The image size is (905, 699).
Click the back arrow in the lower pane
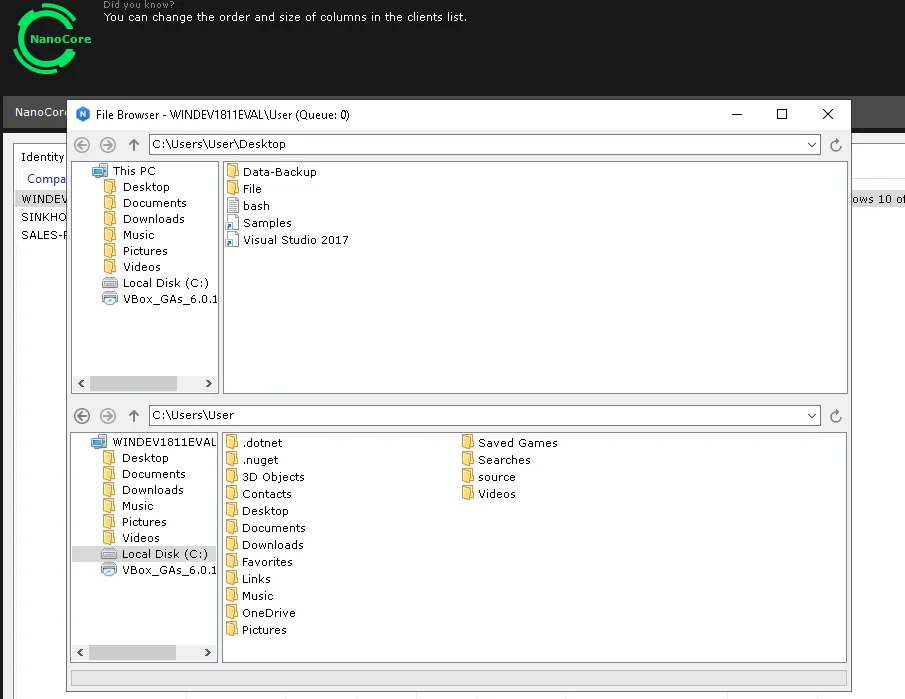pyautogui.click(x=82, y=416)
